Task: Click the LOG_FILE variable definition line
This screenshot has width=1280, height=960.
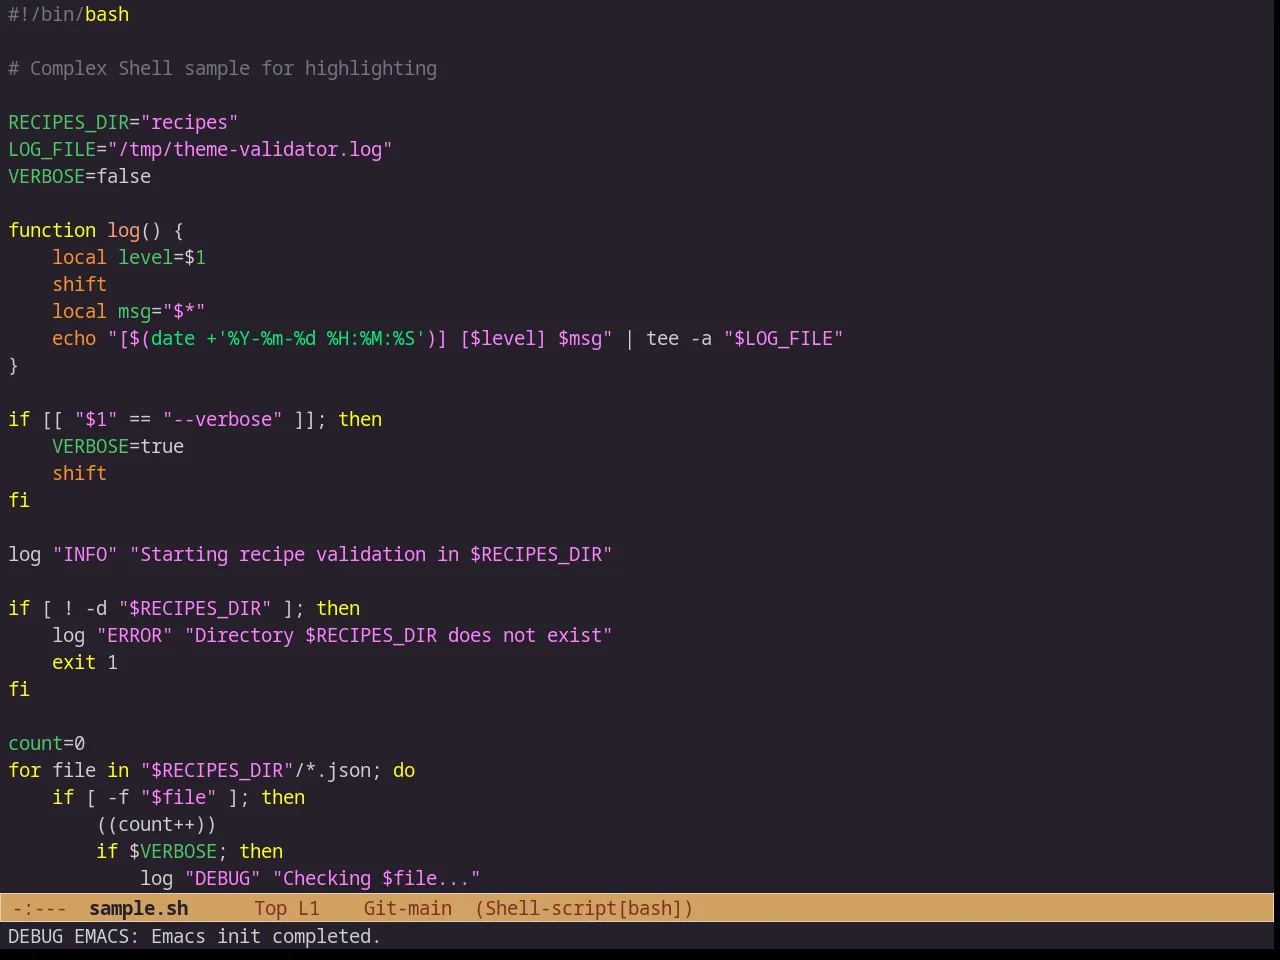Action: (x=200, y=149)
